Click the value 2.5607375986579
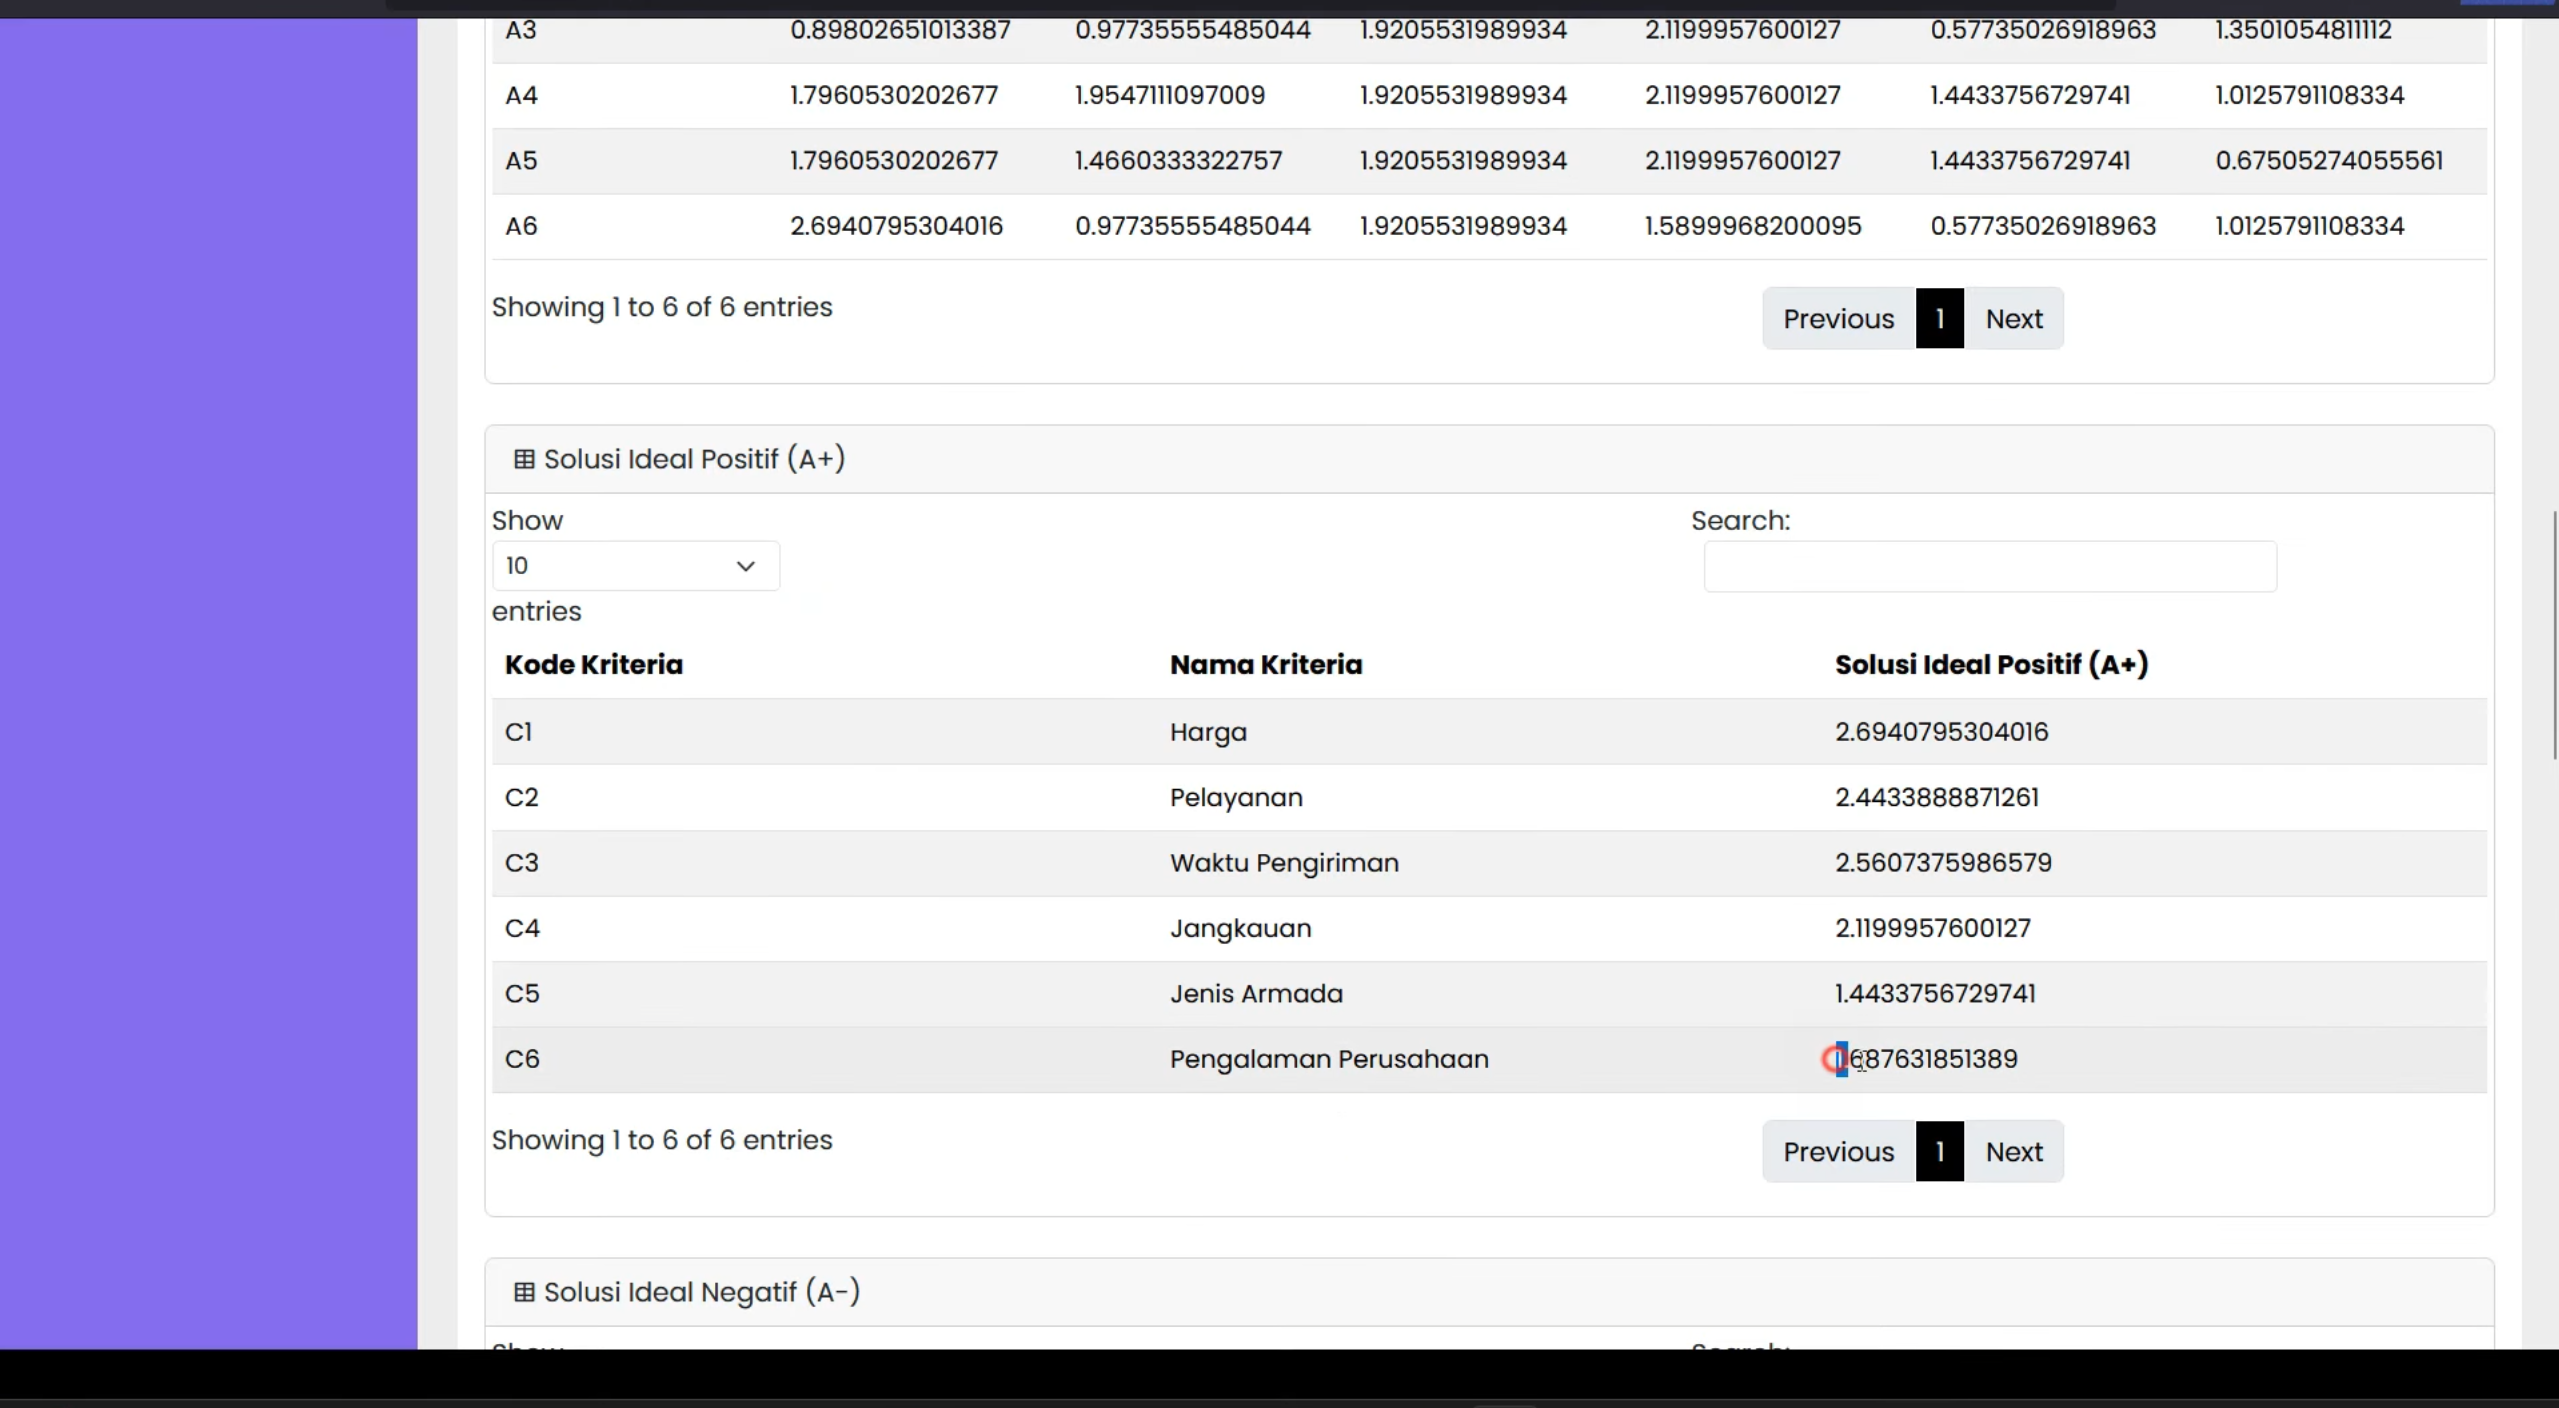 click(1943, 863)
